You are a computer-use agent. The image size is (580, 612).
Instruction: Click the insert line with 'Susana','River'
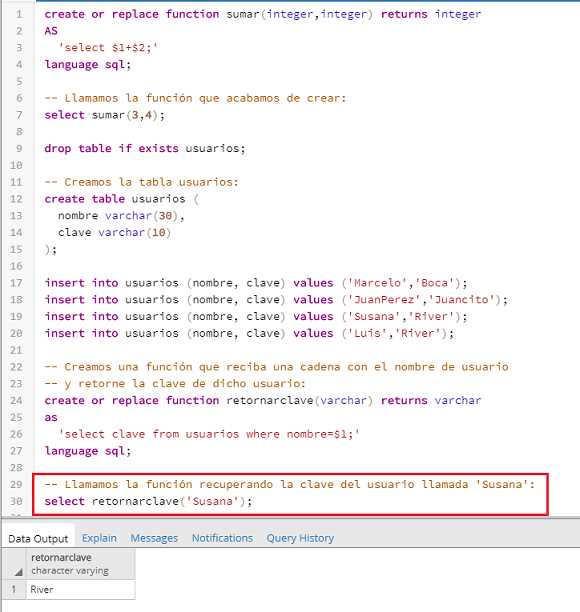click(256, 316)
